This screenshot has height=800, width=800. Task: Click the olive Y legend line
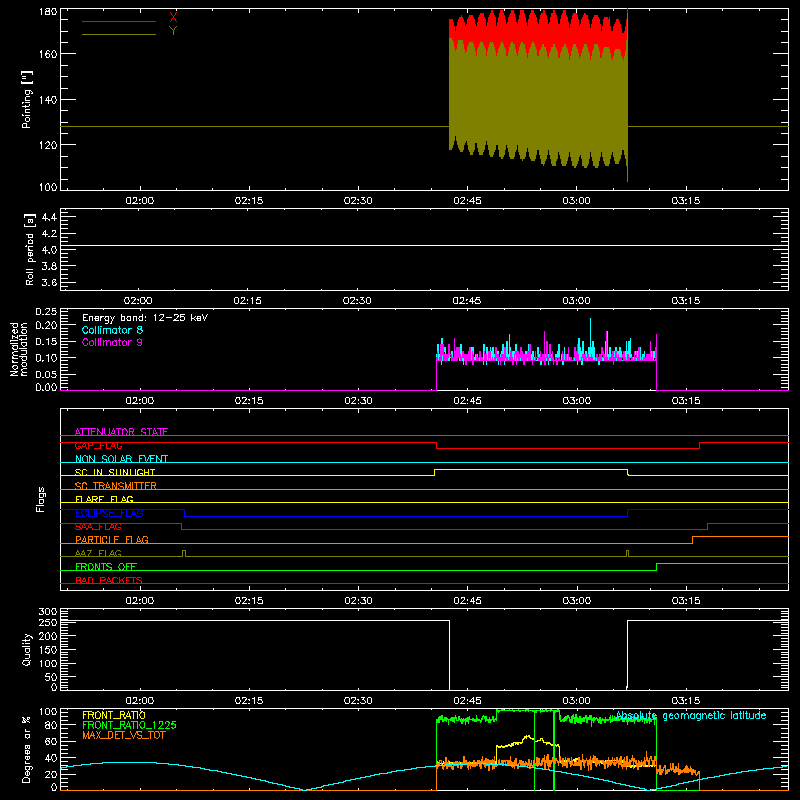click(x=119, y=34)
